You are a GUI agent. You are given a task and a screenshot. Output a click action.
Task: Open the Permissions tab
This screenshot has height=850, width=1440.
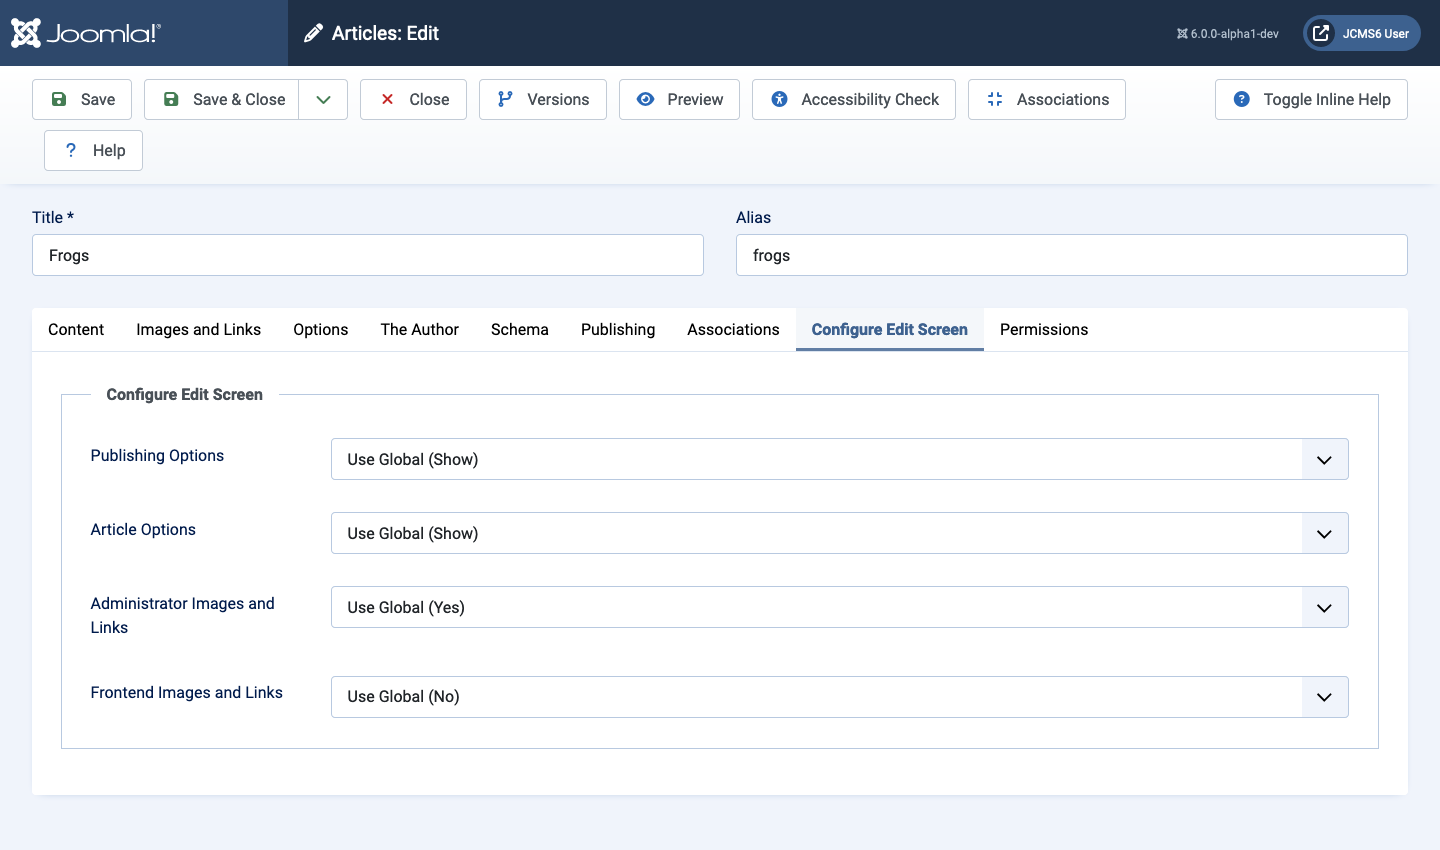1043,329
